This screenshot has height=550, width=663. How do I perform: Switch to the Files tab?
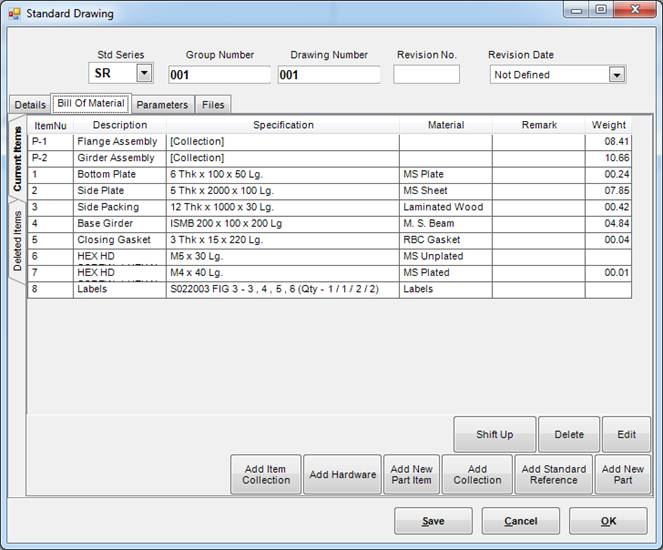[213, 104]
